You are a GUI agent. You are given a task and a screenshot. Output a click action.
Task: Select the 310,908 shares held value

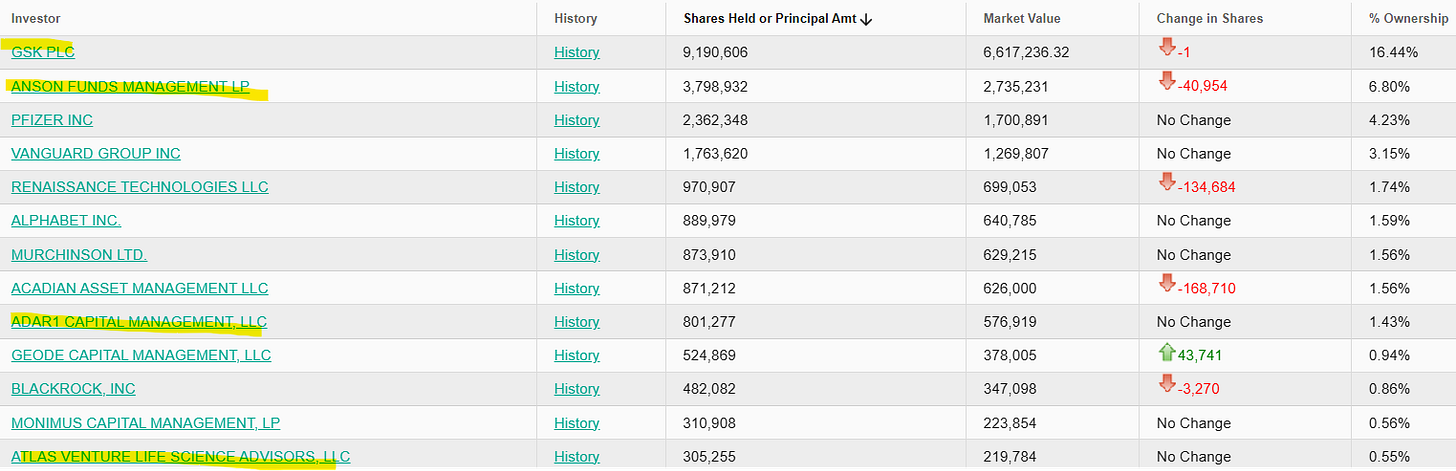(709, 422)
